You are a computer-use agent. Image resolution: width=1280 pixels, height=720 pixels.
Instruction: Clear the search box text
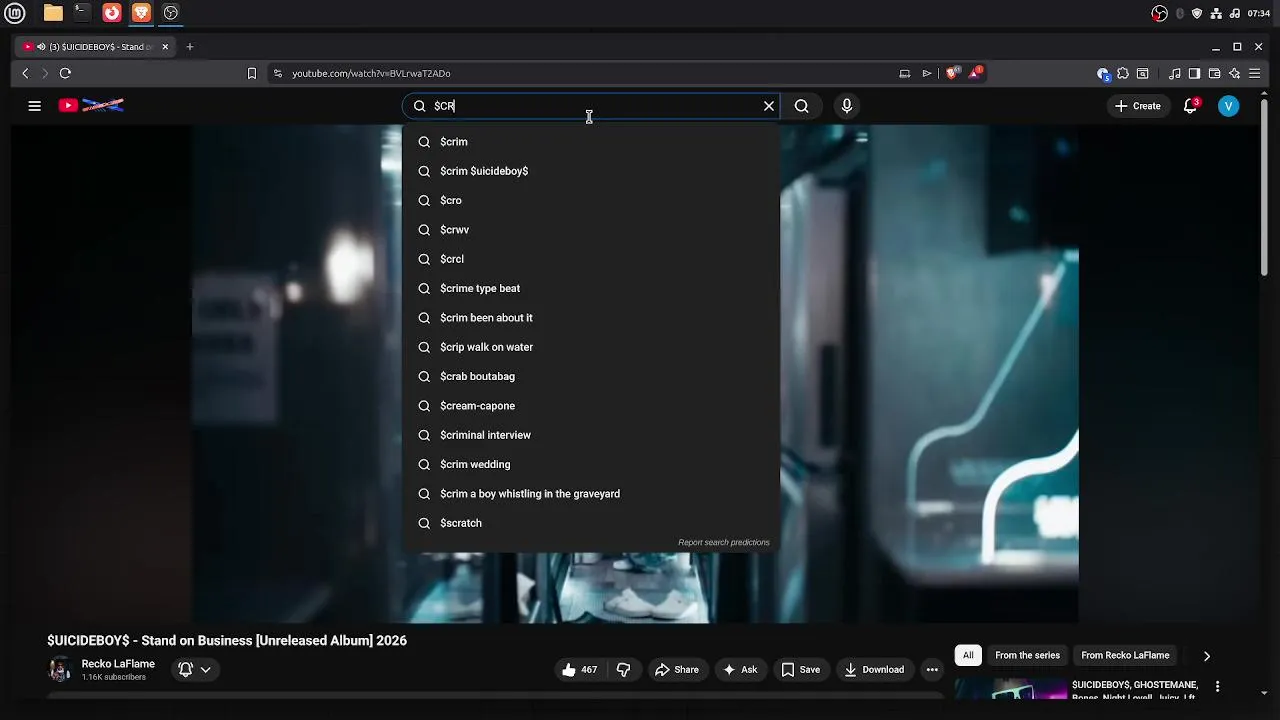pos(769,106)
